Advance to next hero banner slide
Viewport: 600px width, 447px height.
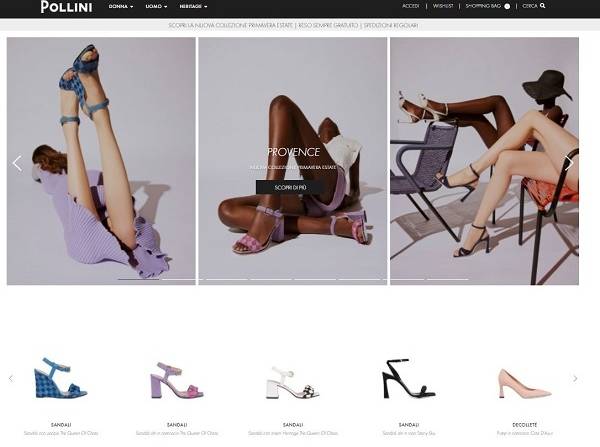coord(568,163)
